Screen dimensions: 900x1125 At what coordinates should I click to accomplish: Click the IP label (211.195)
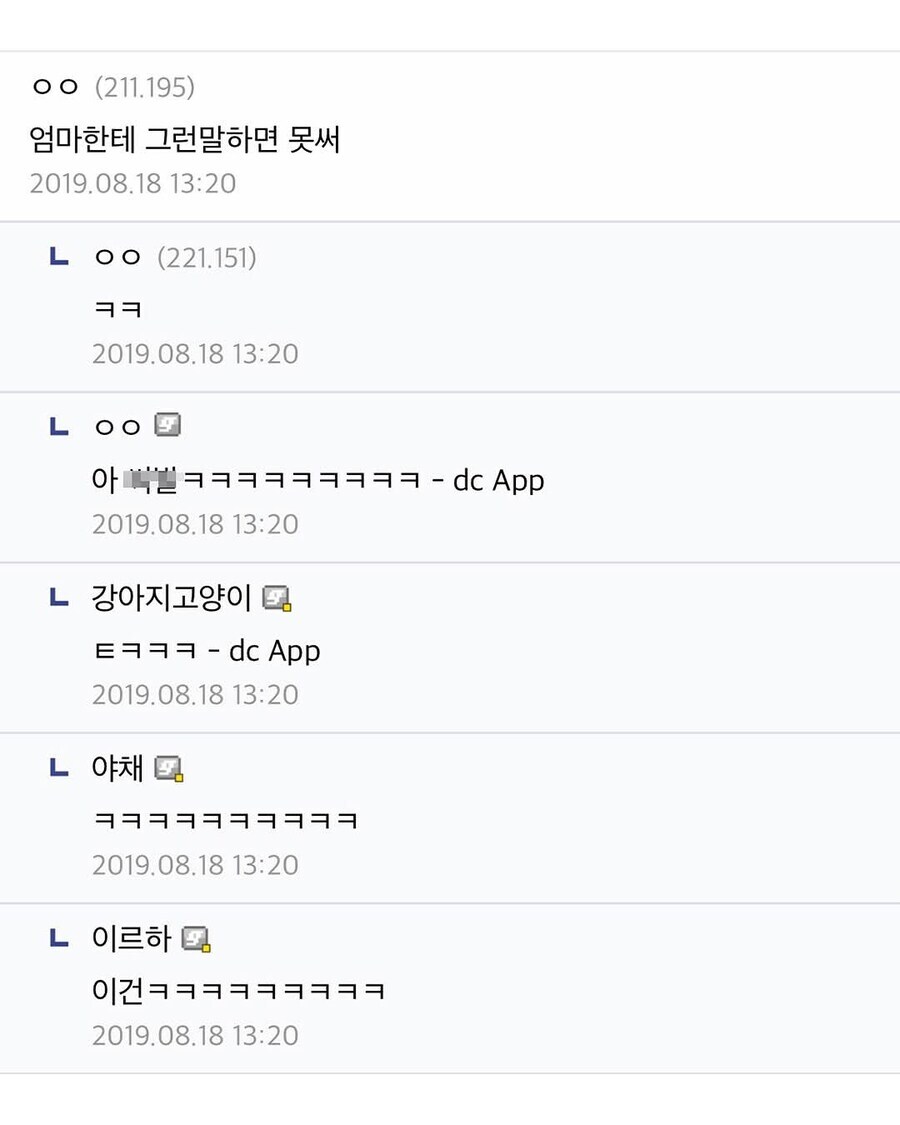(x=144, y=88)
